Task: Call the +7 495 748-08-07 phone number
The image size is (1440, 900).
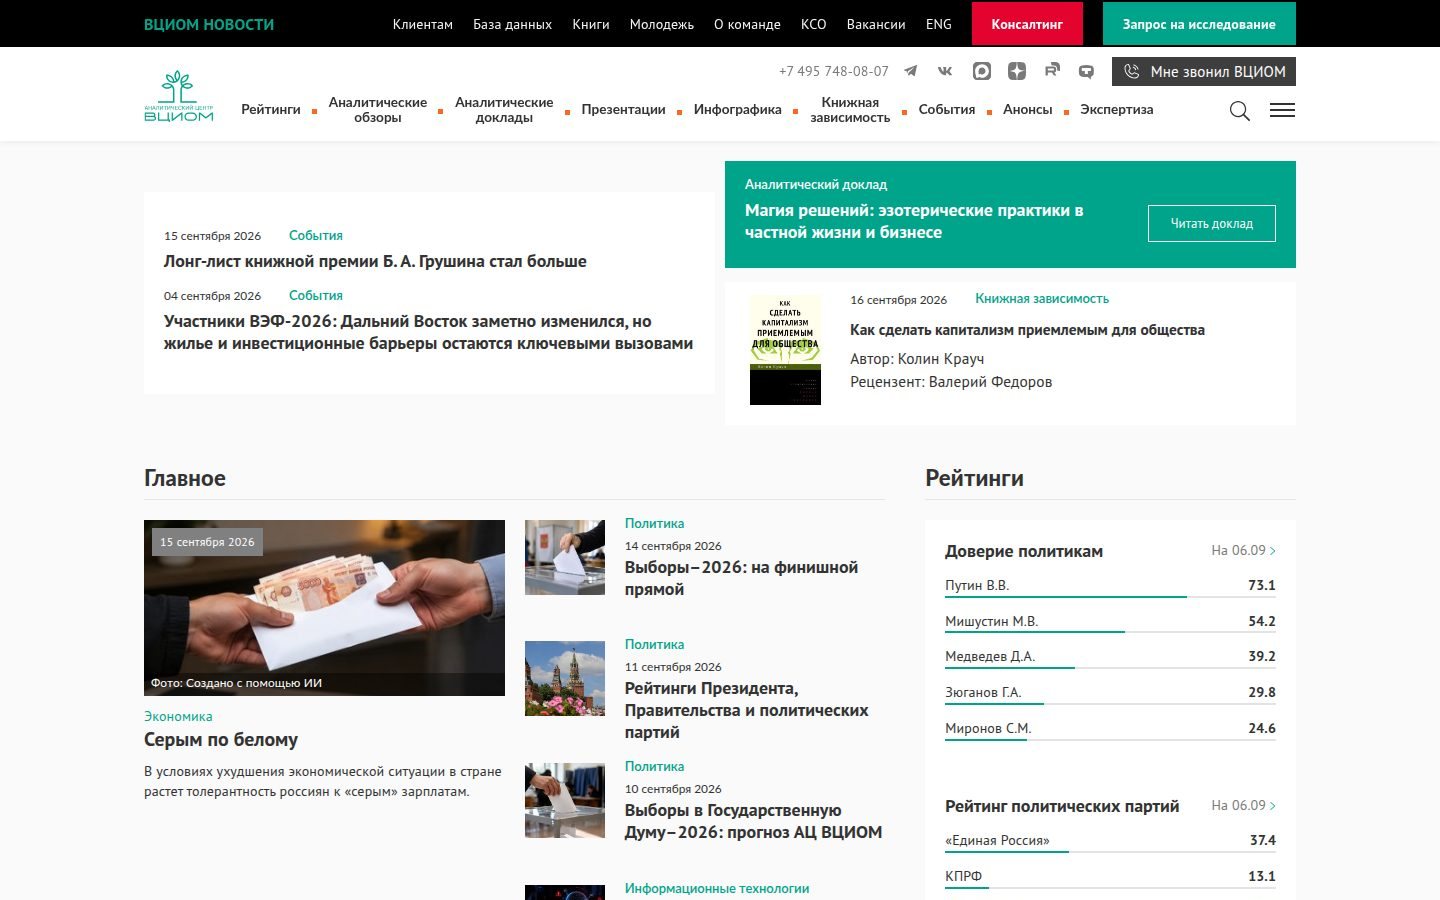Action: click(834, 71)
